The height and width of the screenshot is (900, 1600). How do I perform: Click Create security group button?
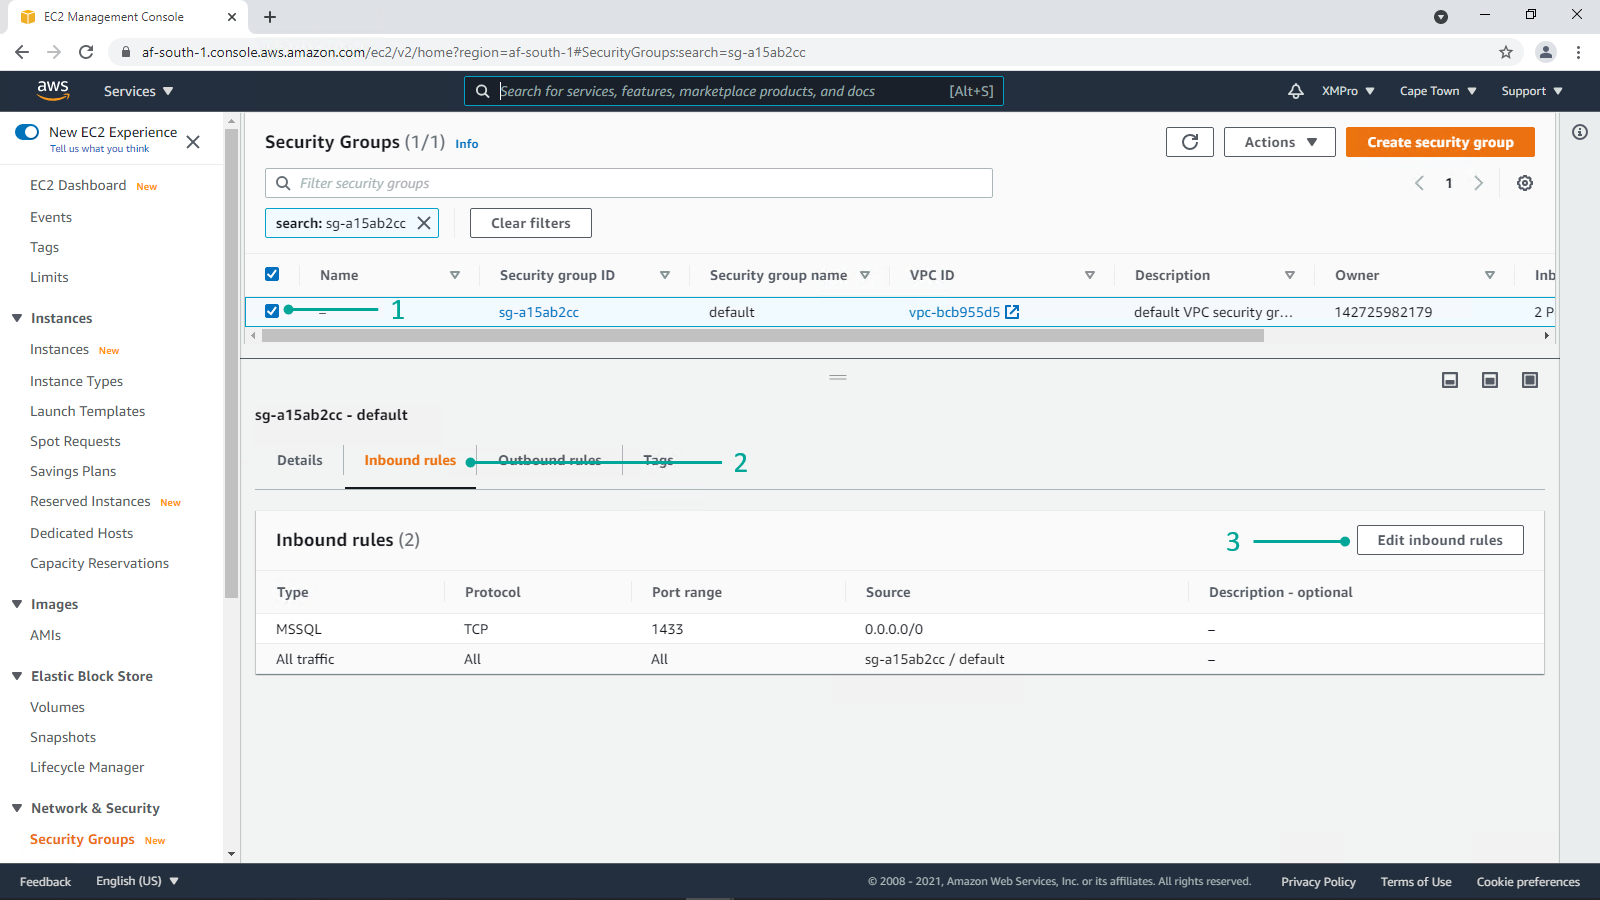pyautogui.click(x=1440, y=142)
